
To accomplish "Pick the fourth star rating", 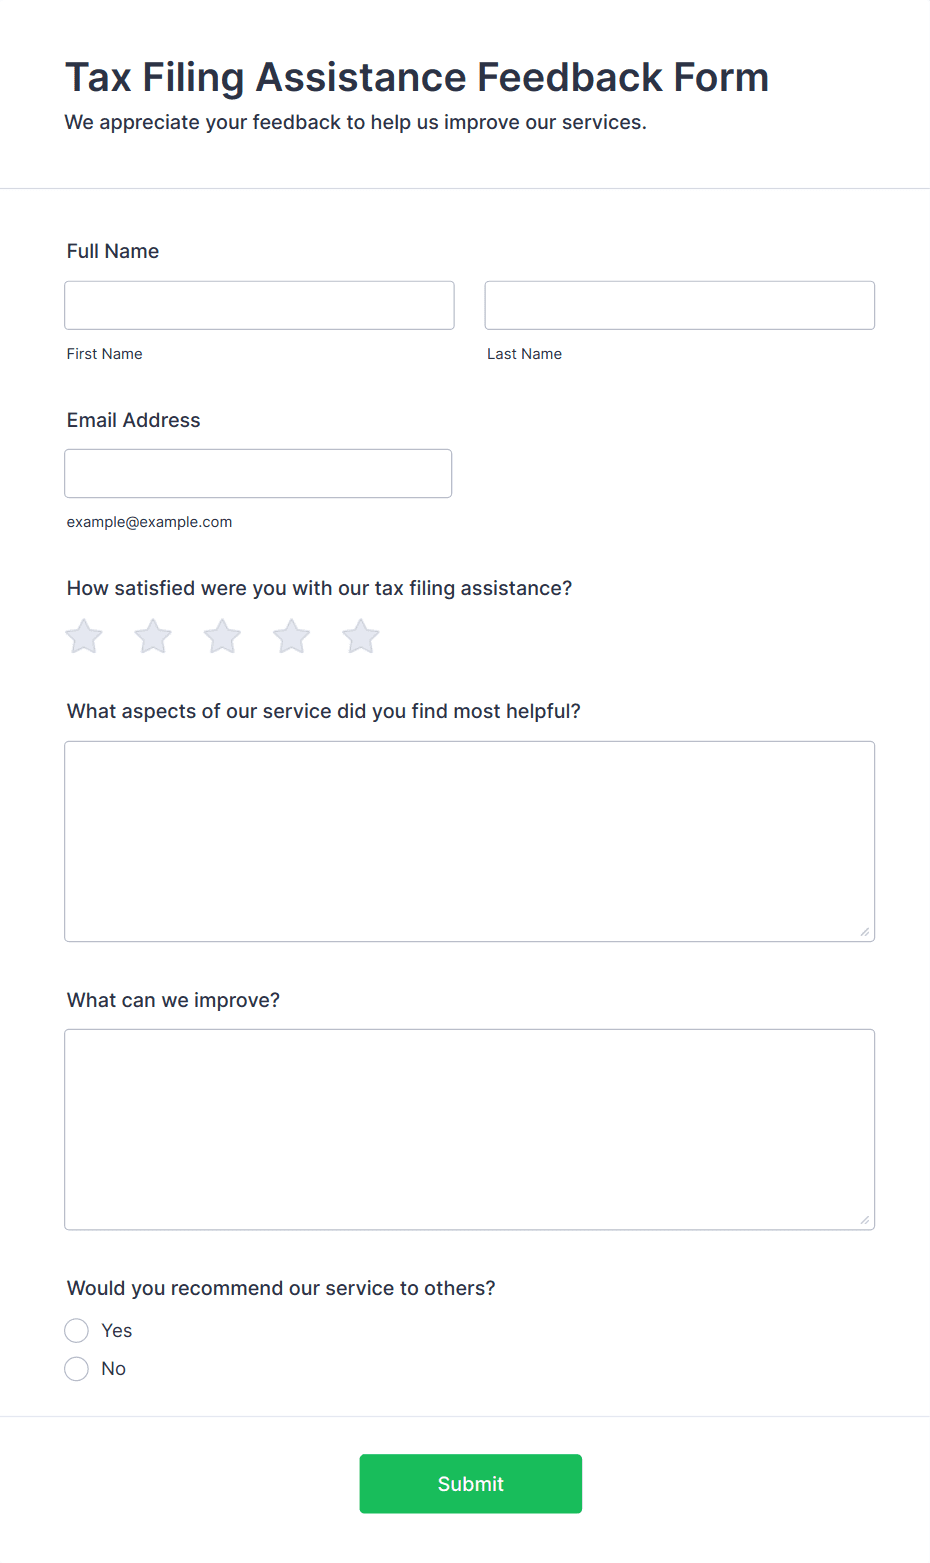I will pos(291,637).
